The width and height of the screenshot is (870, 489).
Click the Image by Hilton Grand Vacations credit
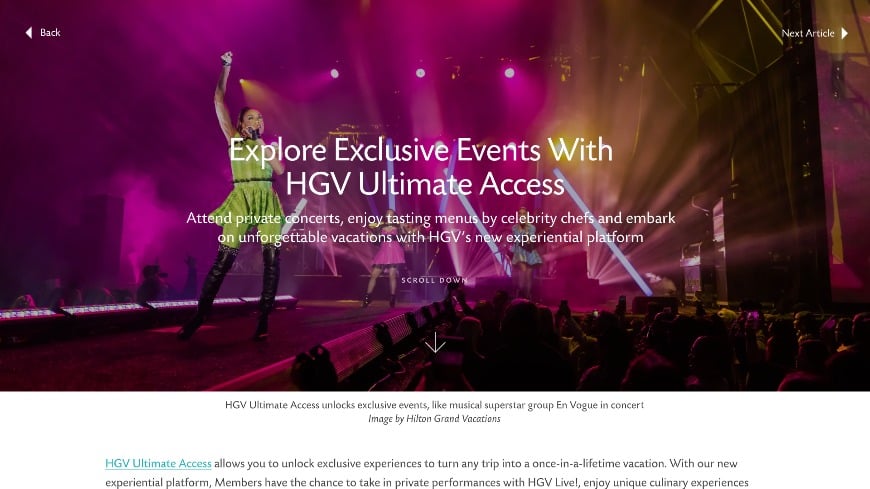coord(434,419)
